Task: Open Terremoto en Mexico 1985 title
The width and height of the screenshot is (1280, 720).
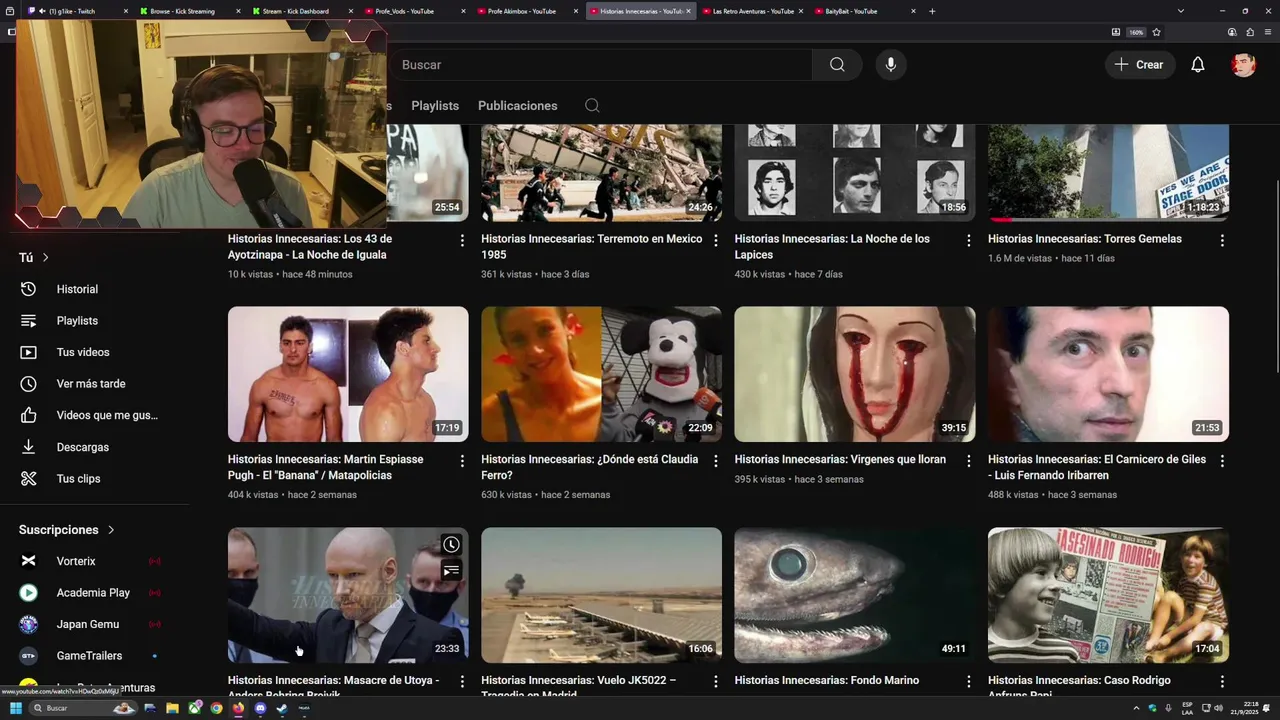Action: 592,247
